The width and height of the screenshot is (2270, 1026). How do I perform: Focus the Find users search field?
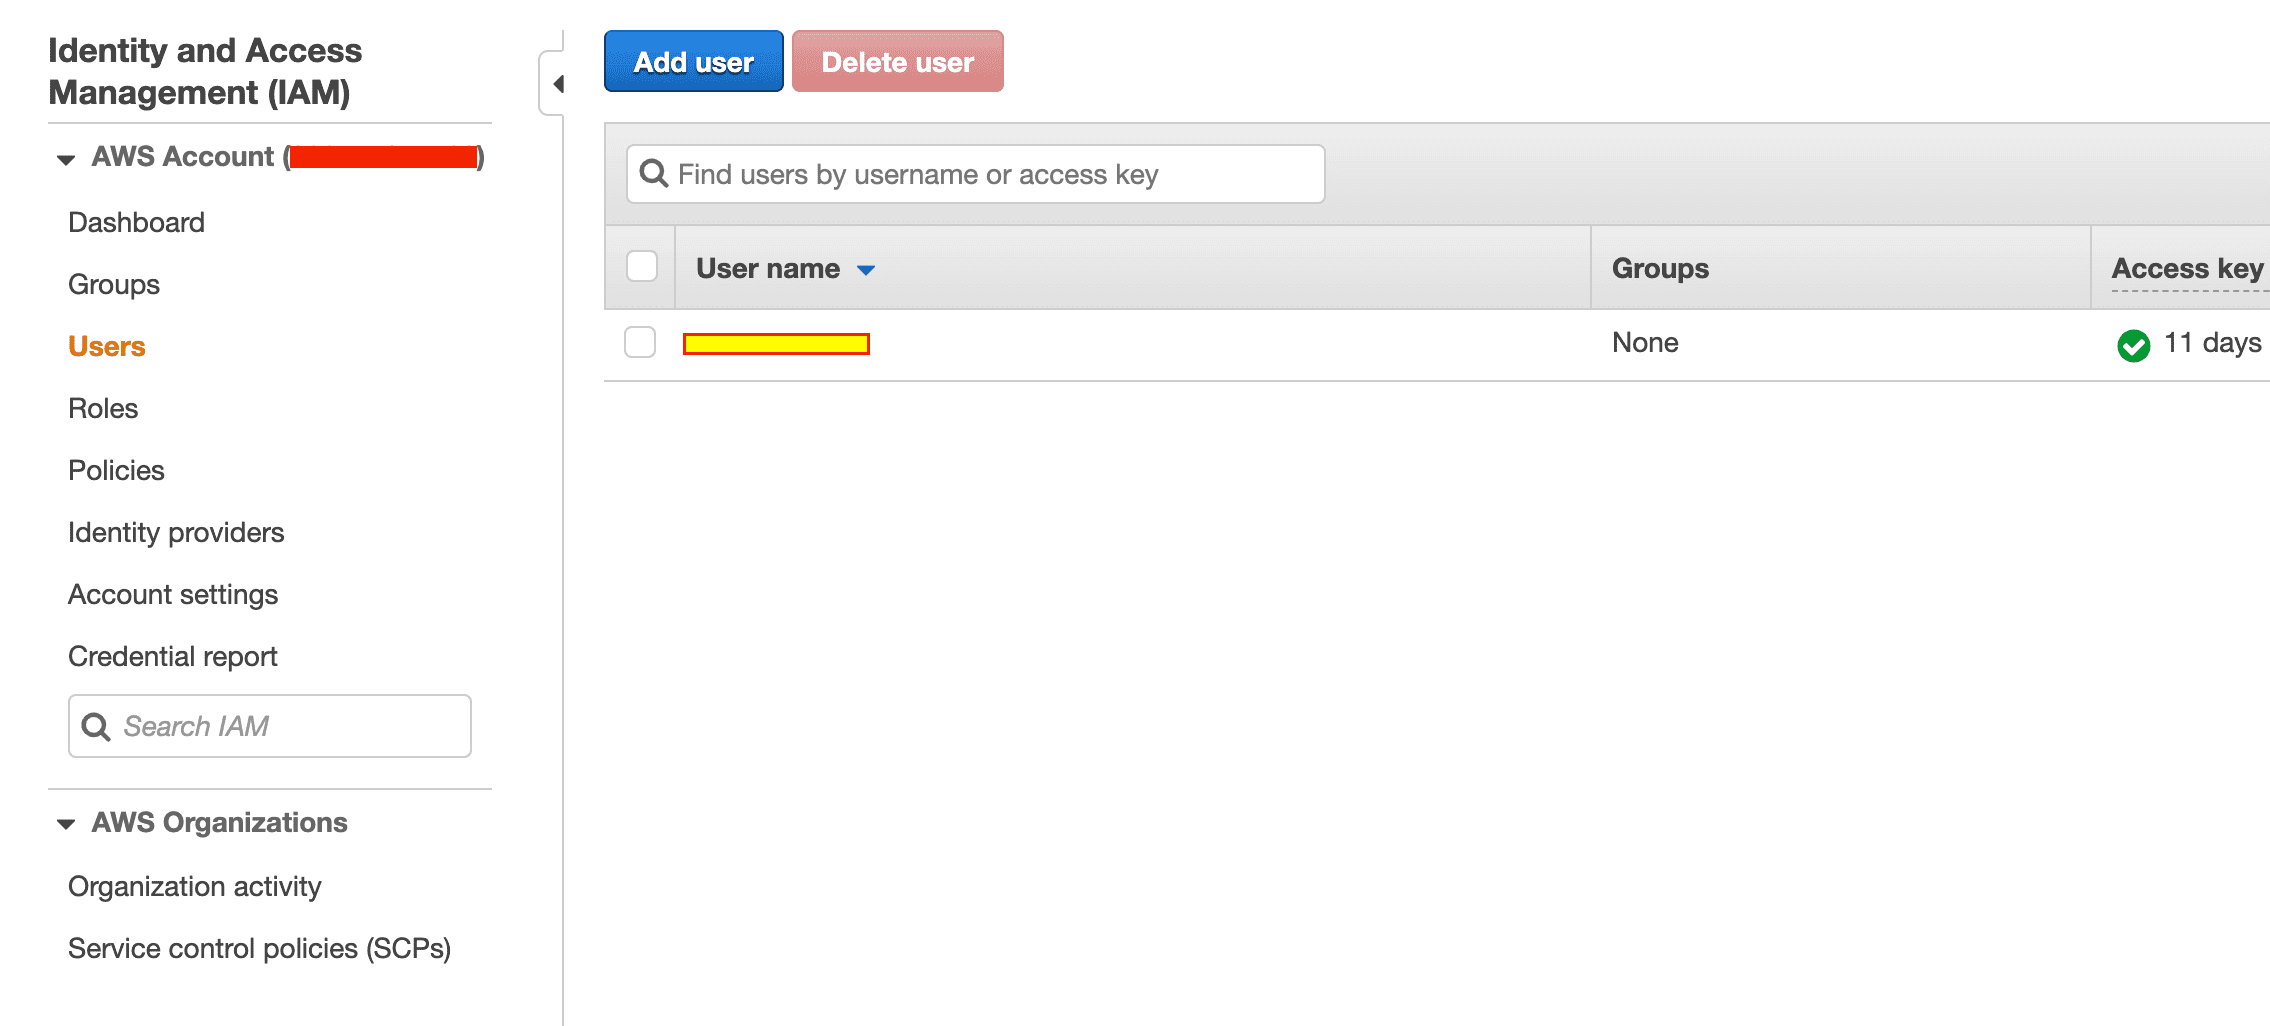click(x=975, y=174)
